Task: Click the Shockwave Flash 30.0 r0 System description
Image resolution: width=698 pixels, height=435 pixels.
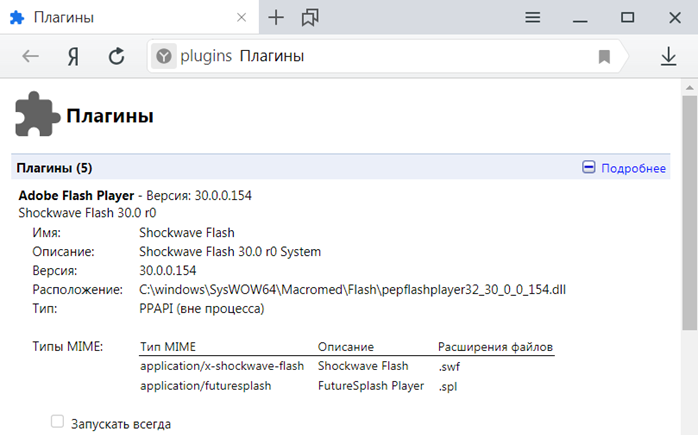Action: (x=230, y=252)
